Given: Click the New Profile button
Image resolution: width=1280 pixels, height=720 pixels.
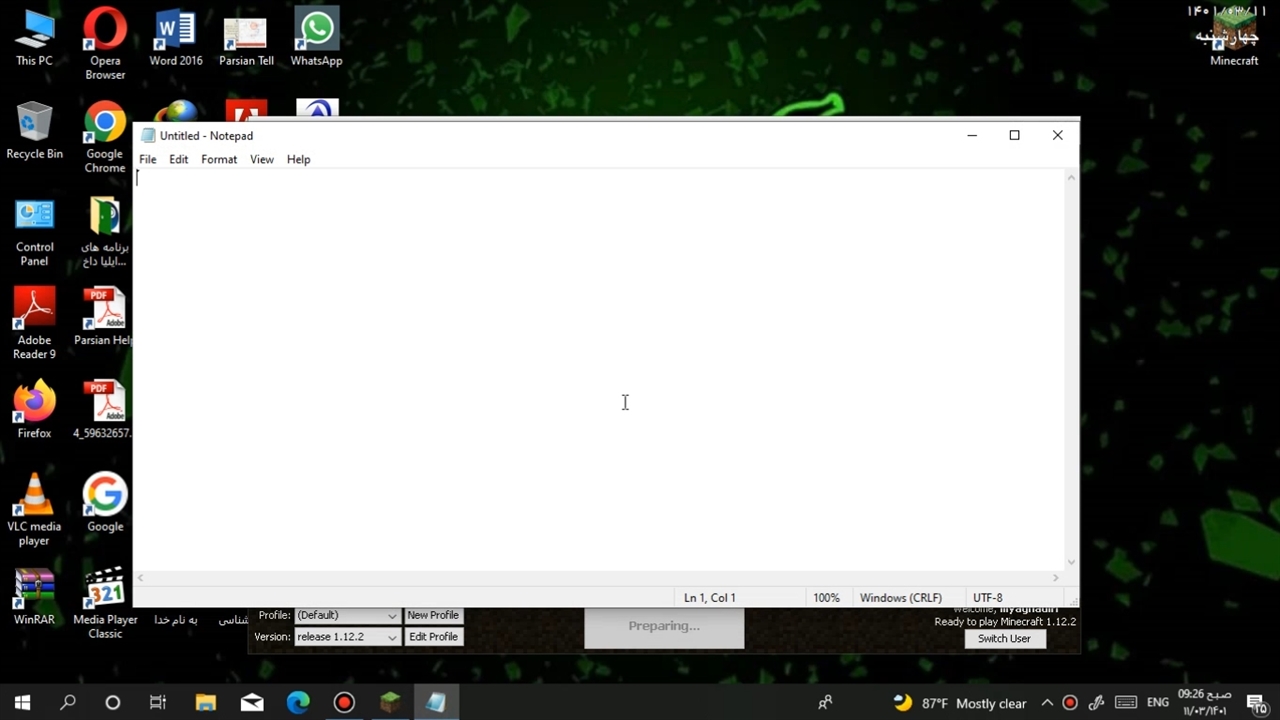Looking at the screenshot, I should pyautogui.click(x=433, y=616).
